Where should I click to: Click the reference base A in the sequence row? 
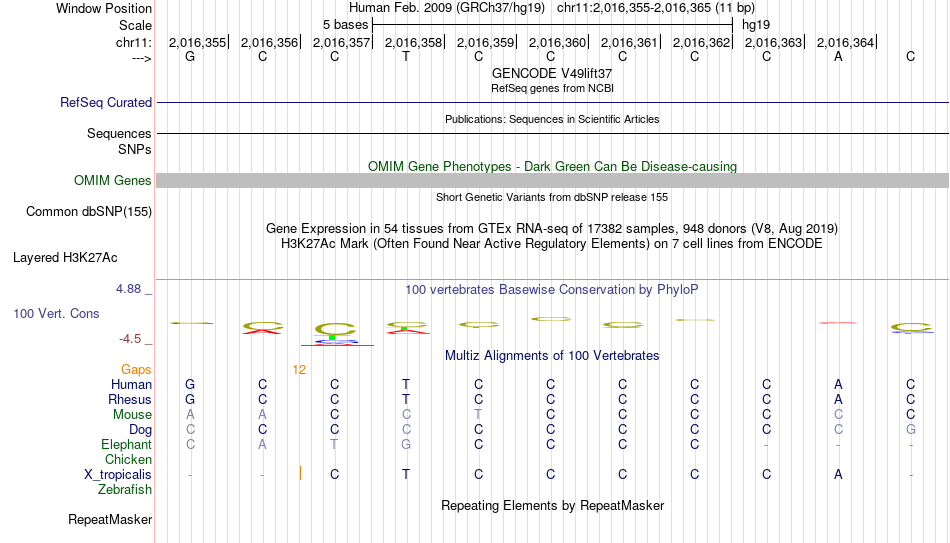click(838, 57)
